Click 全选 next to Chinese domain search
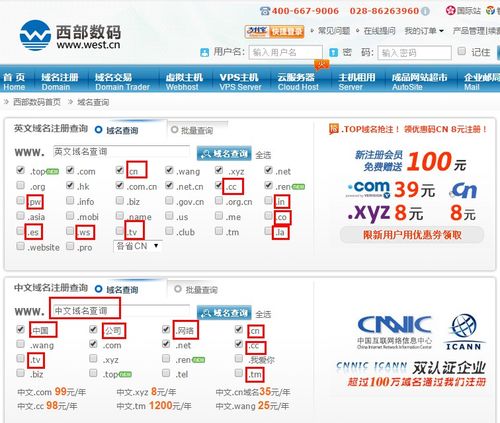This screenshot has height=423, width=500. coord(263,314)
